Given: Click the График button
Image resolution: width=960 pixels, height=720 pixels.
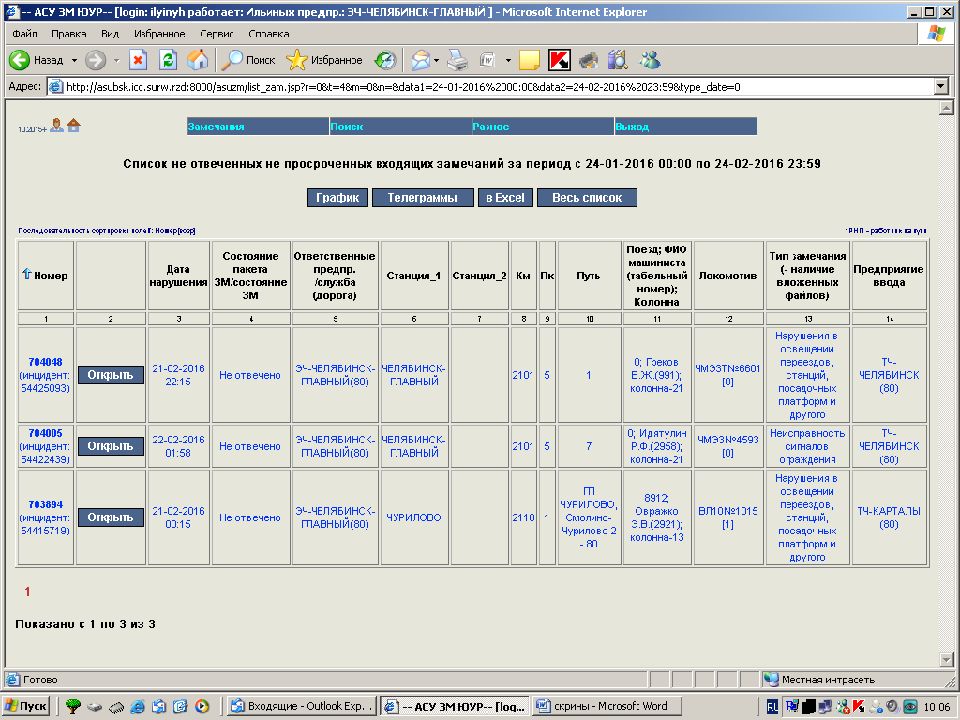Looking at the screenshot, I should point(337,198).
